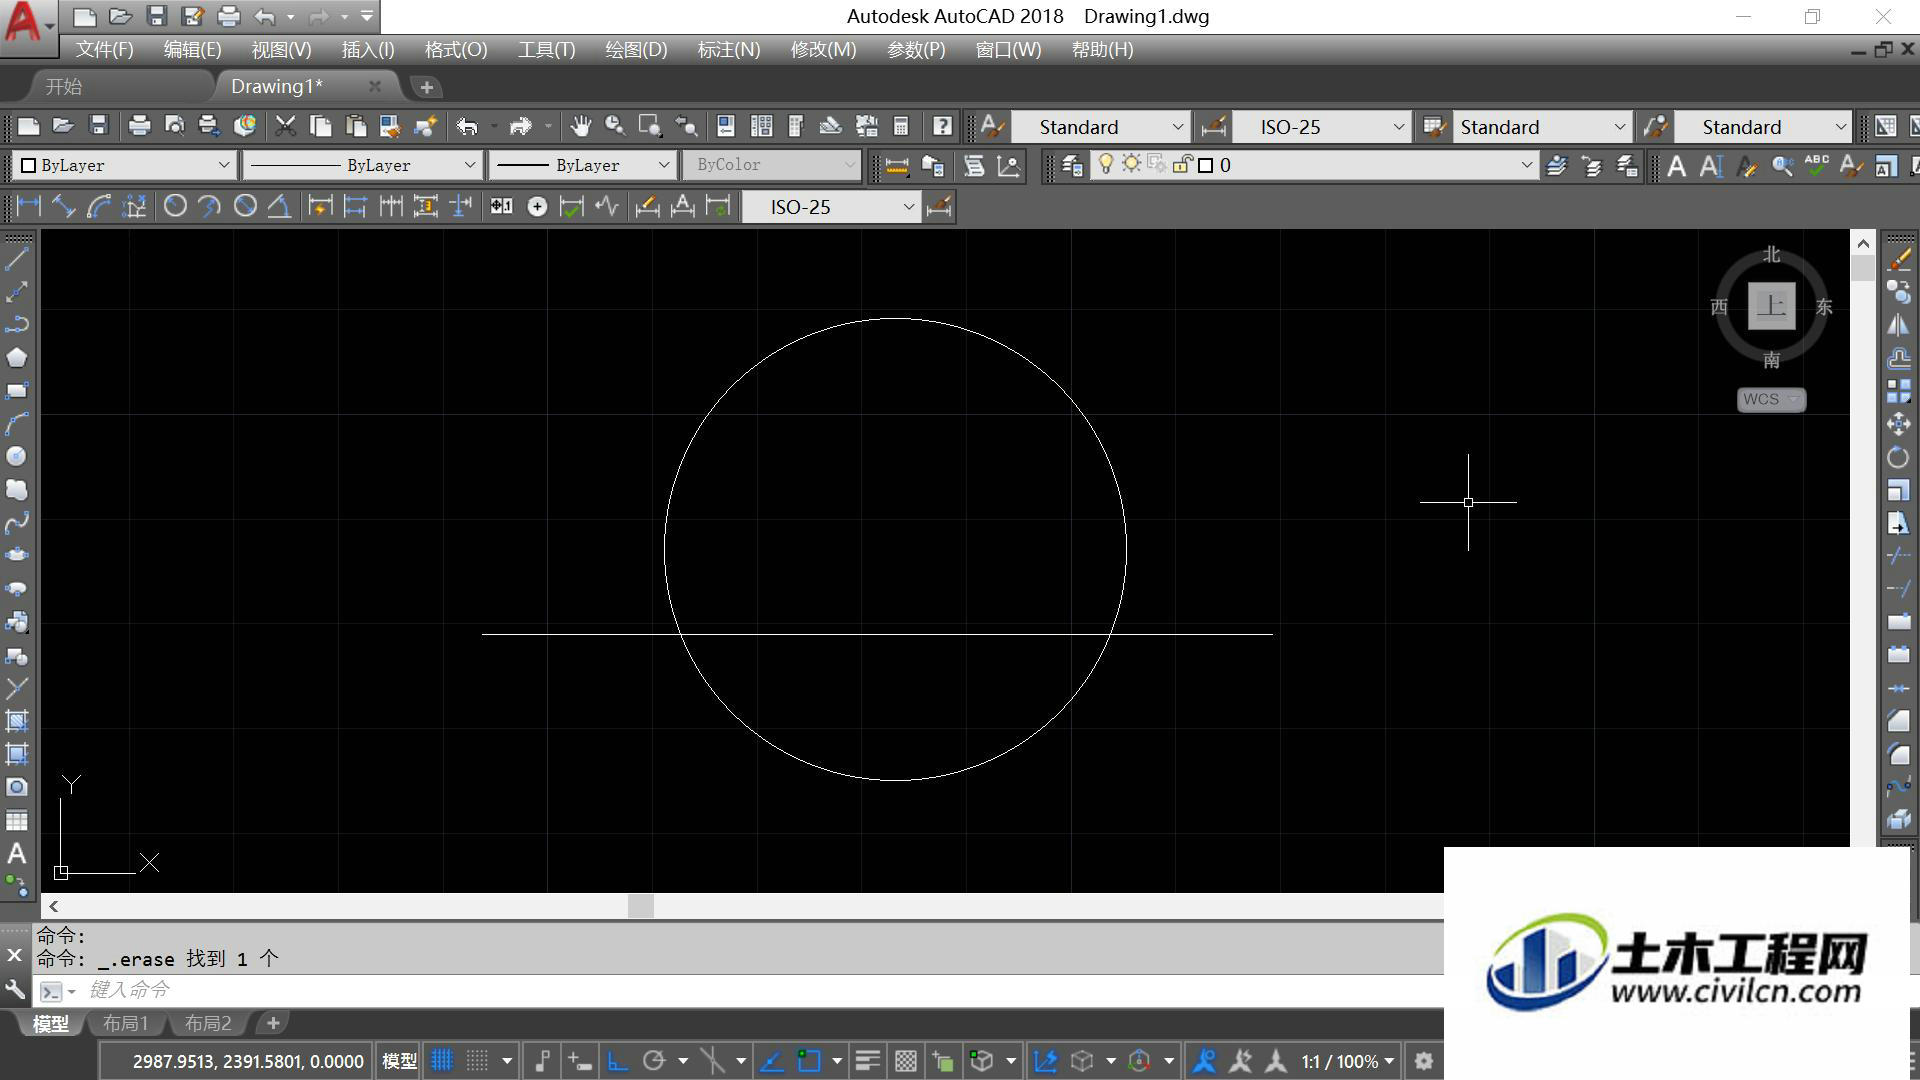Click the Radius dimension tool
Viewport: 1920px width, 1080px height.
pos(175,206)
